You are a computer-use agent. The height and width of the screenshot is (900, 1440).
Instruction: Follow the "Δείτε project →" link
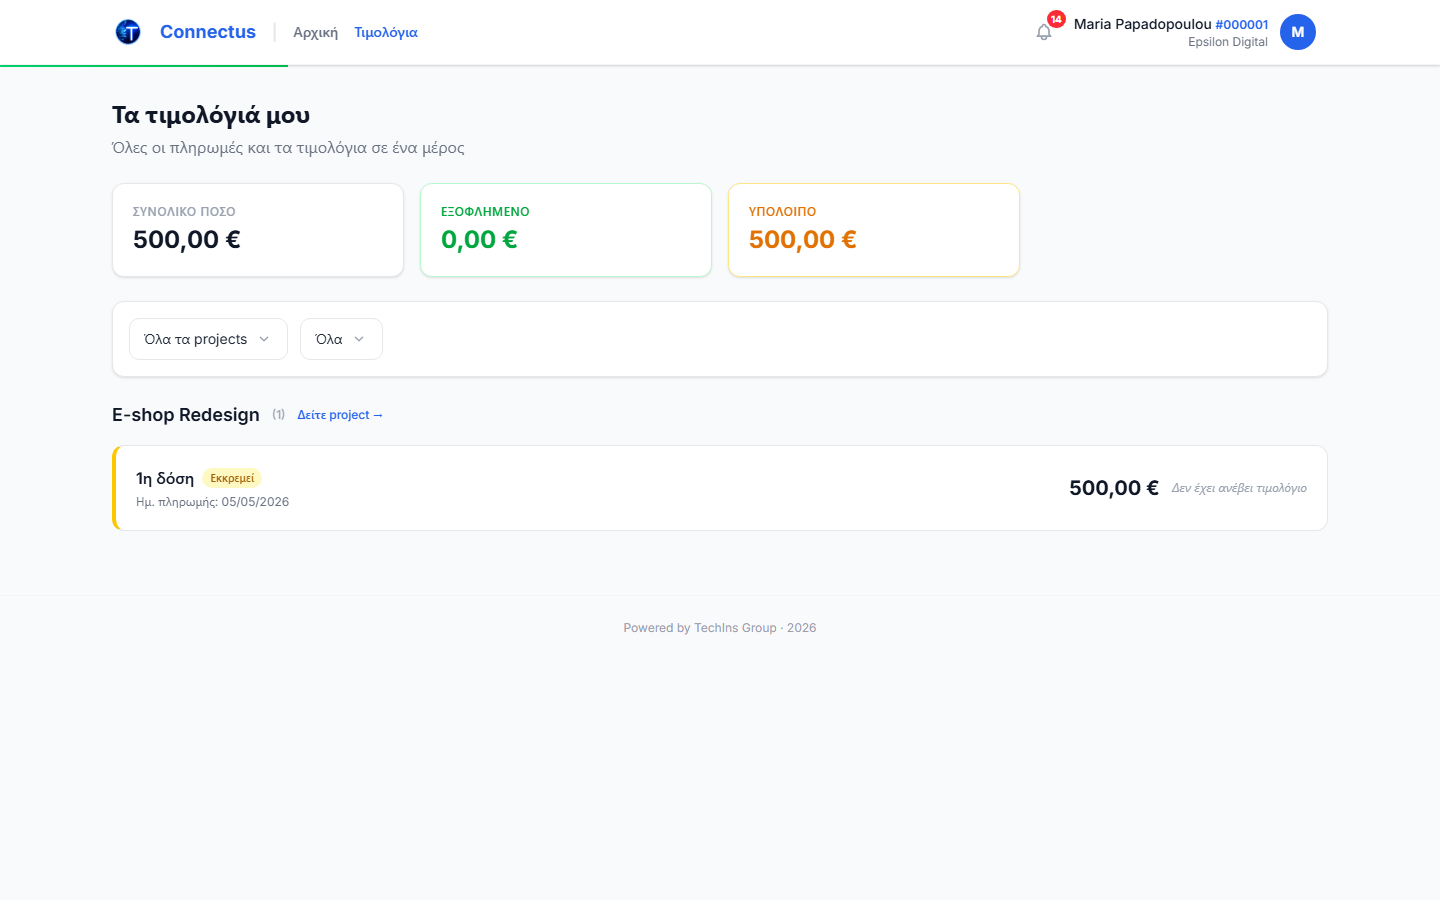pyautogui.click(x=340, y=415)
